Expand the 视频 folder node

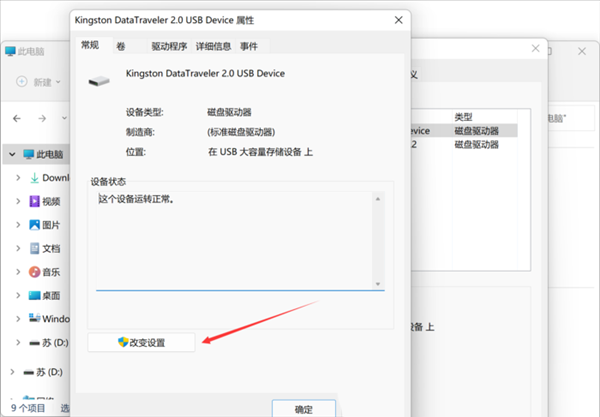18,201
